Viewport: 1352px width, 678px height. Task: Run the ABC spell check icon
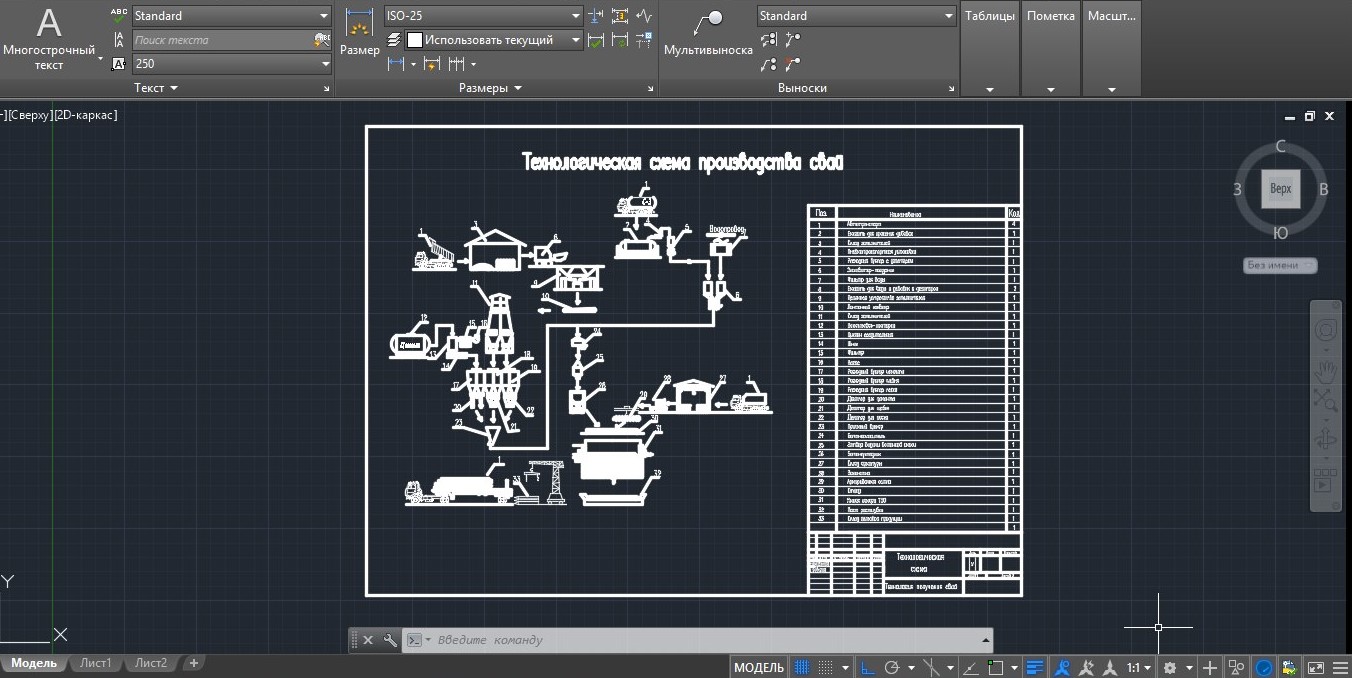119,16
